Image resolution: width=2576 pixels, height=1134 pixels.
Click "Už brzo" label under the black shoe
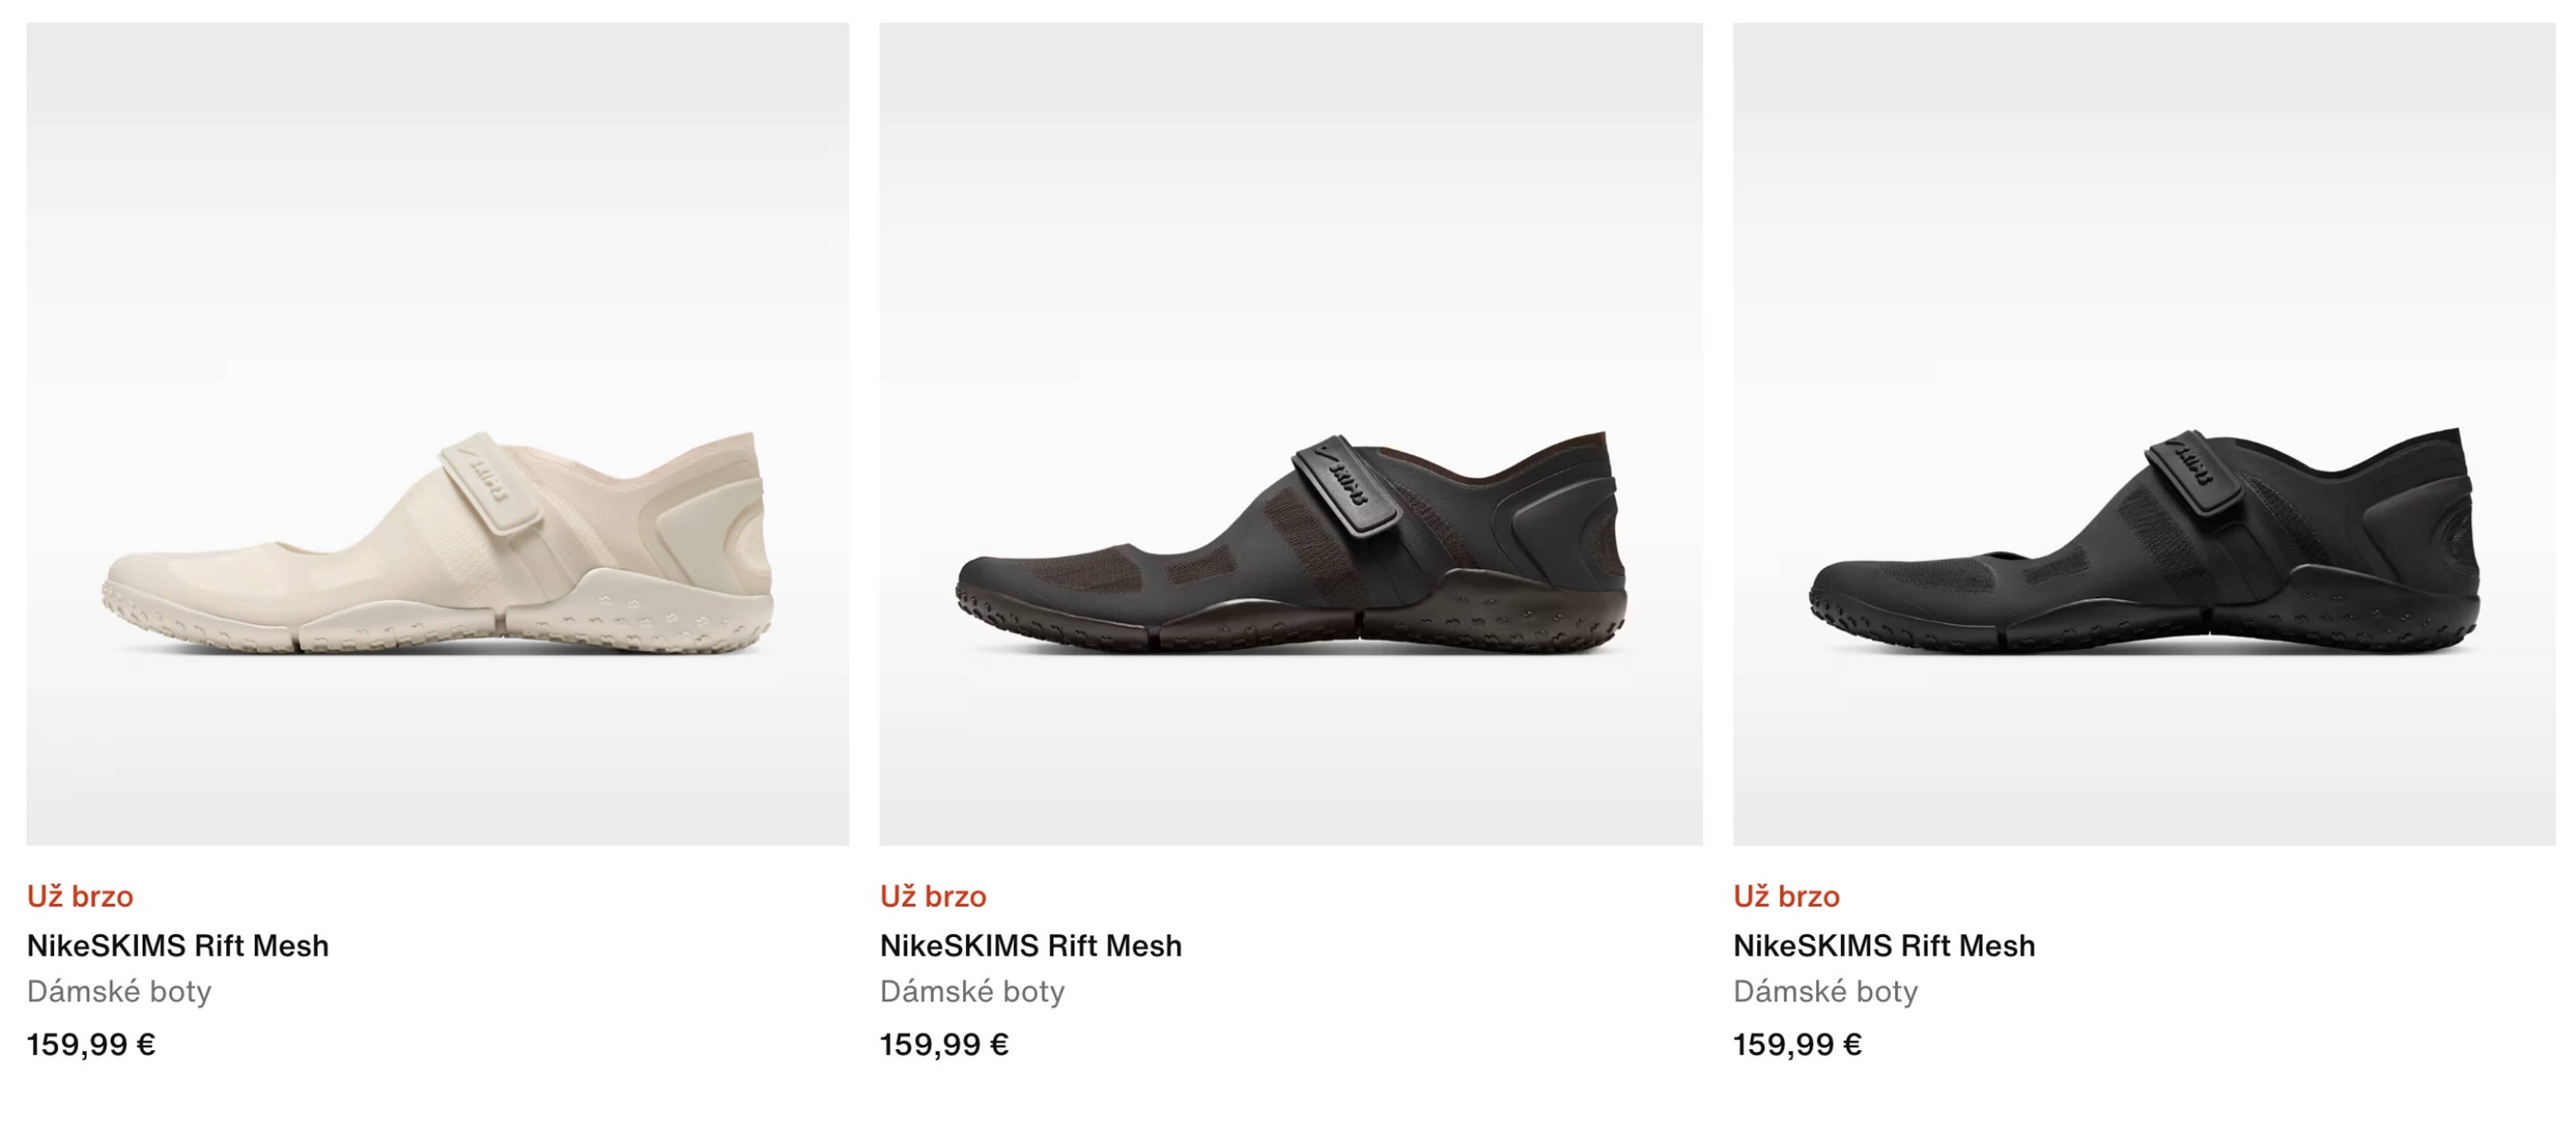click(x=1786, y=896)
